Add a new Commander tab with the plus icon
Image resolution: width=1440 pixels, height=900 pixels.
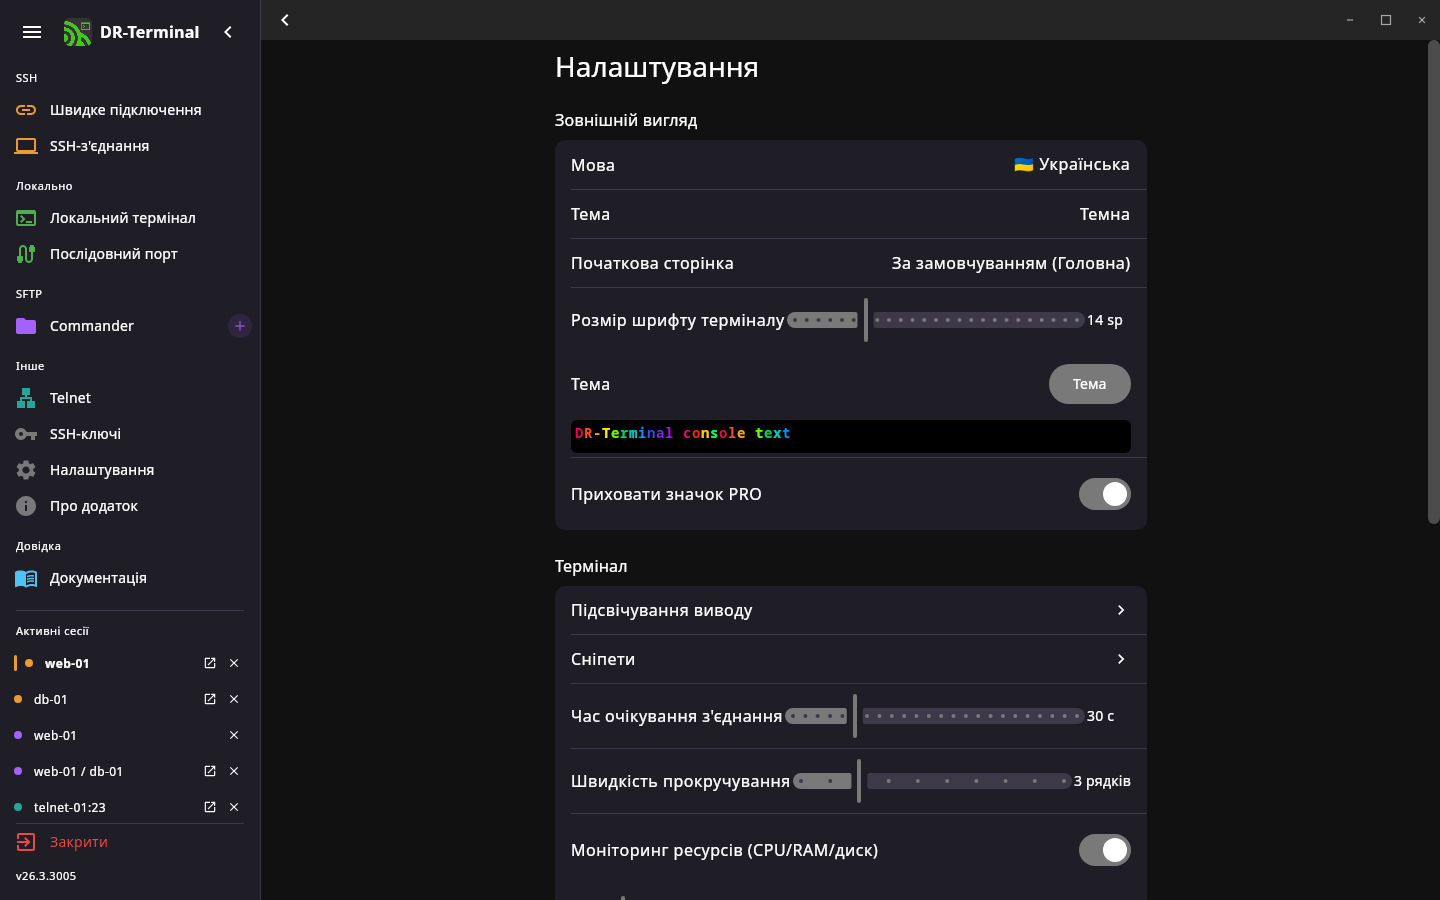pos(240,326)
